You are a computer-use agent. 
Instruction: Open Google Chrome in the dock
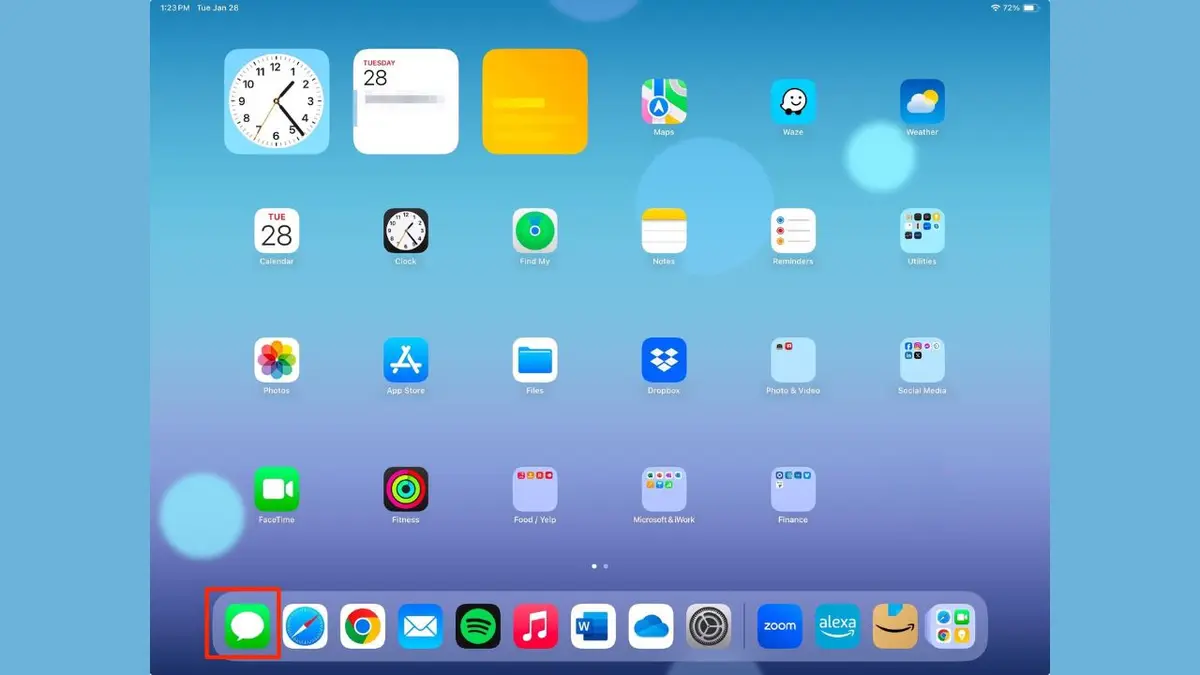(363, 626)
